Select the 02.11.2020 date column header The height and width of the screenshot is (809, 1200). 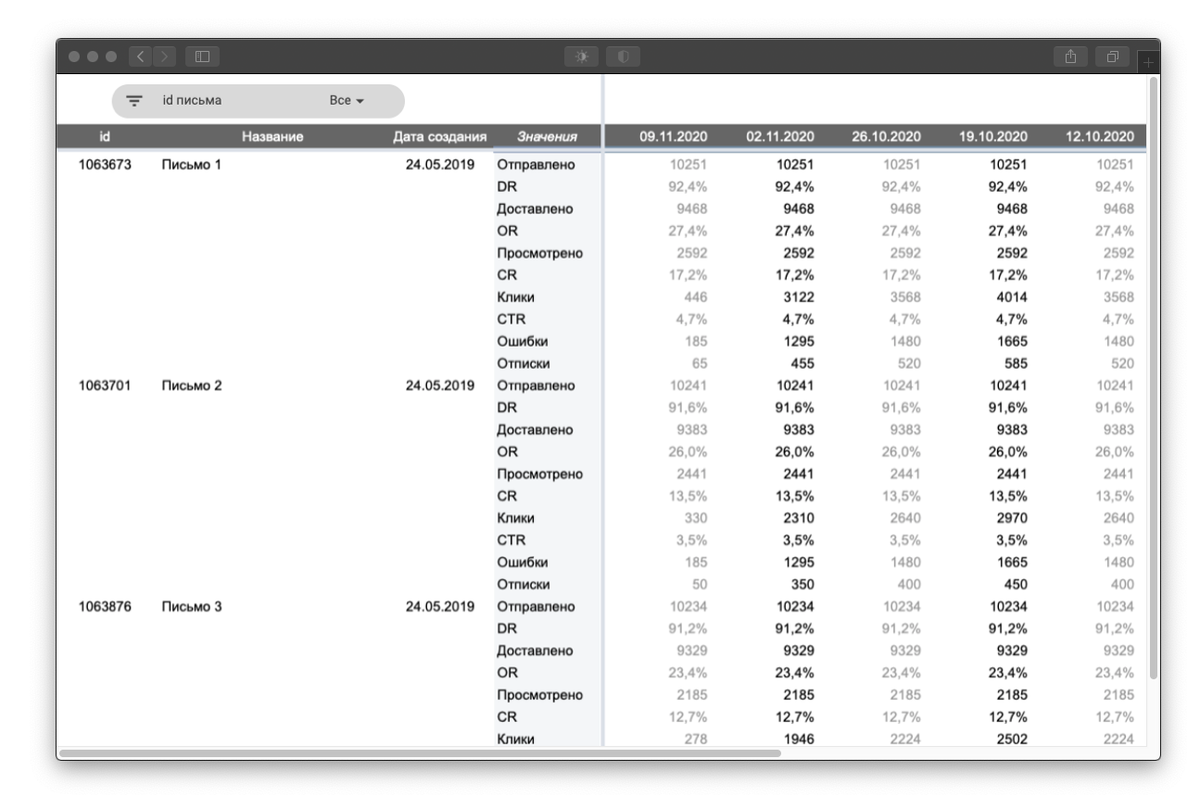pos(780,136)
